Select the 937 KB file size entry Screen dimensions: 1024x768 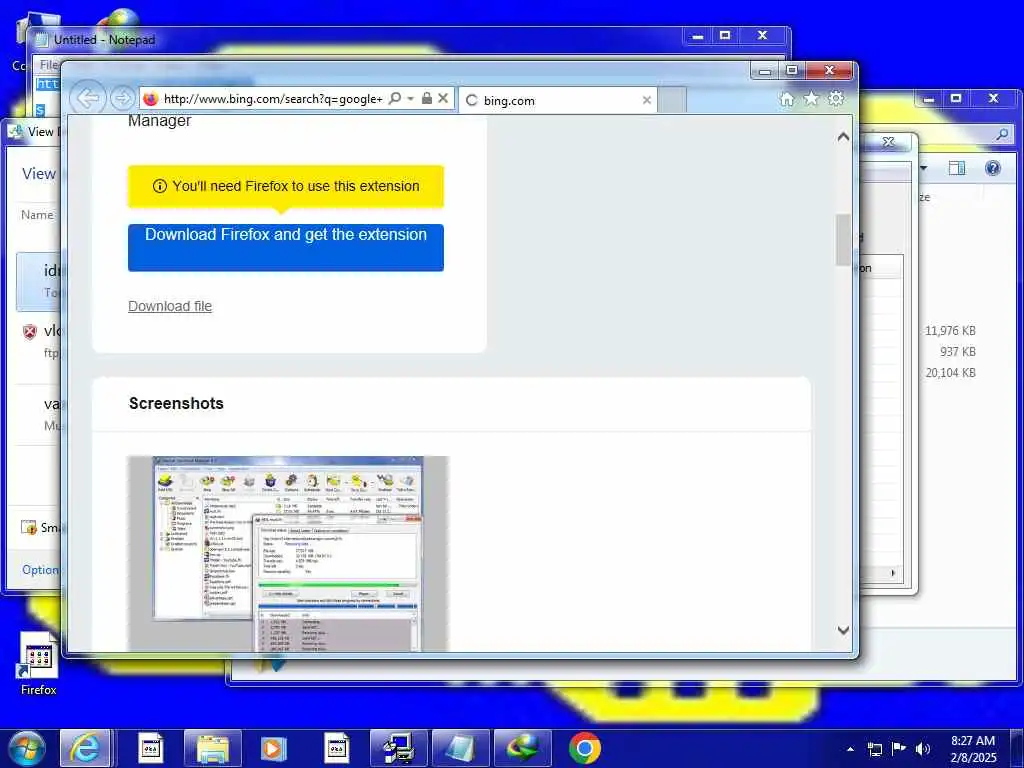pos(958,352)
